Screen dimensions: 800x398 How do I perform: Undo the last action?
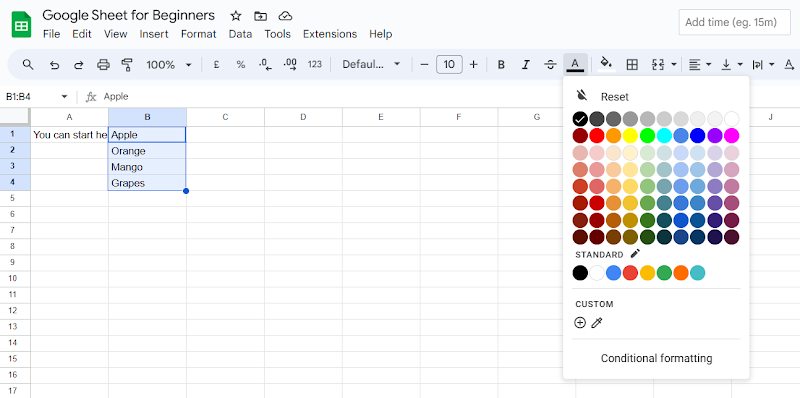[x=54, y=65]
